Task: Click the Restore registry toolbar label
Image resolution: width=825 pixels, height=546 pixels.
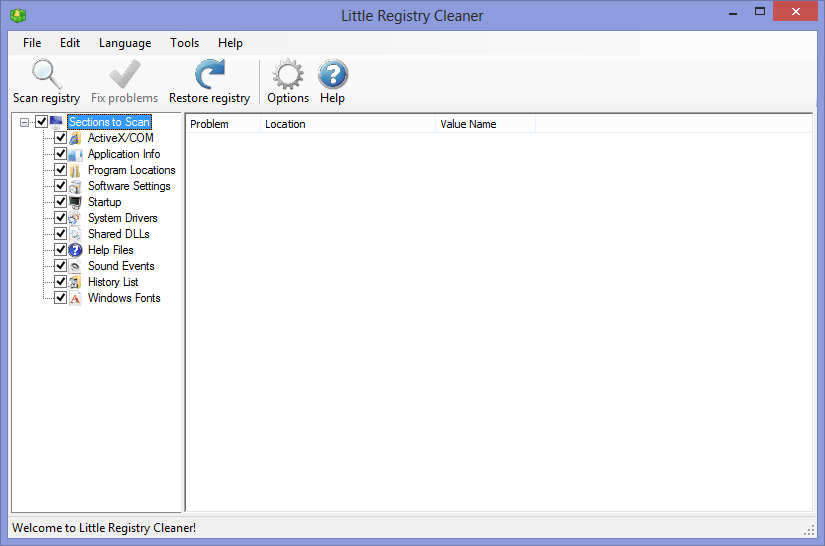Action: (x=209, y=98)
